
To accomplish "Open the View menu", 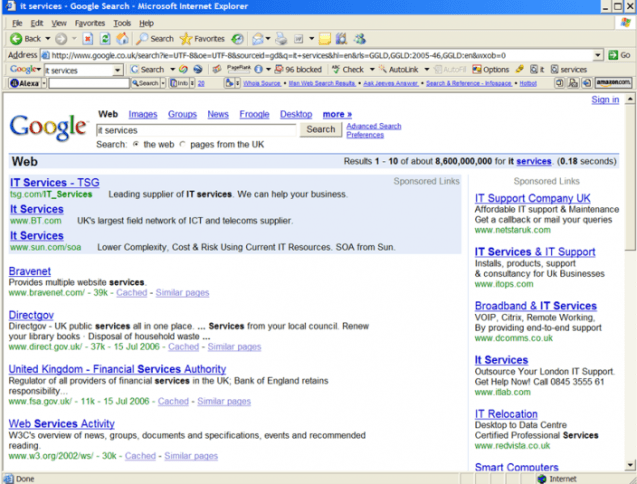I will coord(59,23).
